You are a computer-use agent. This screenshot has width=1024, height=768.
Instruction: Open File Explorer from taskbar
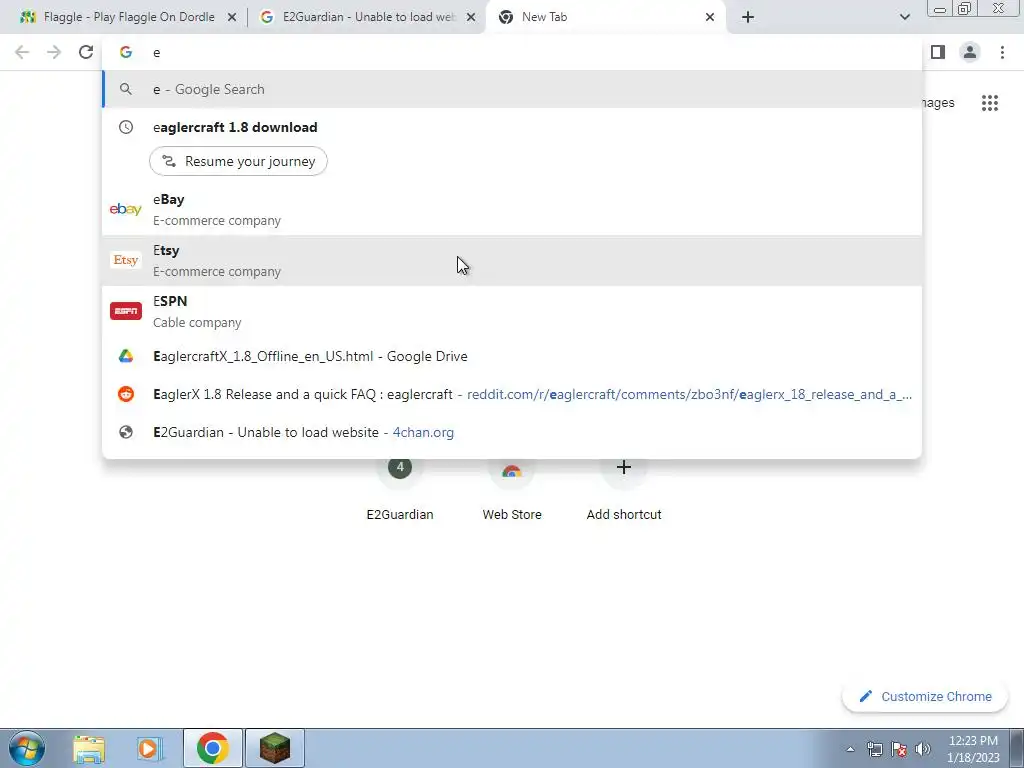tap(89, 748)
